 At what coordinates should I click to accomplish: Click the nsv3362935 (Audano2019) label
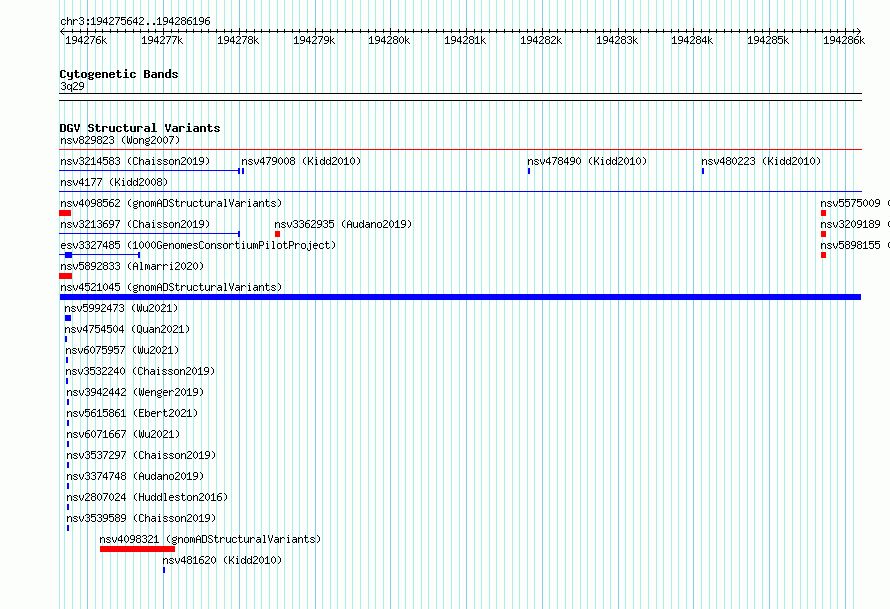coord(343,224)
